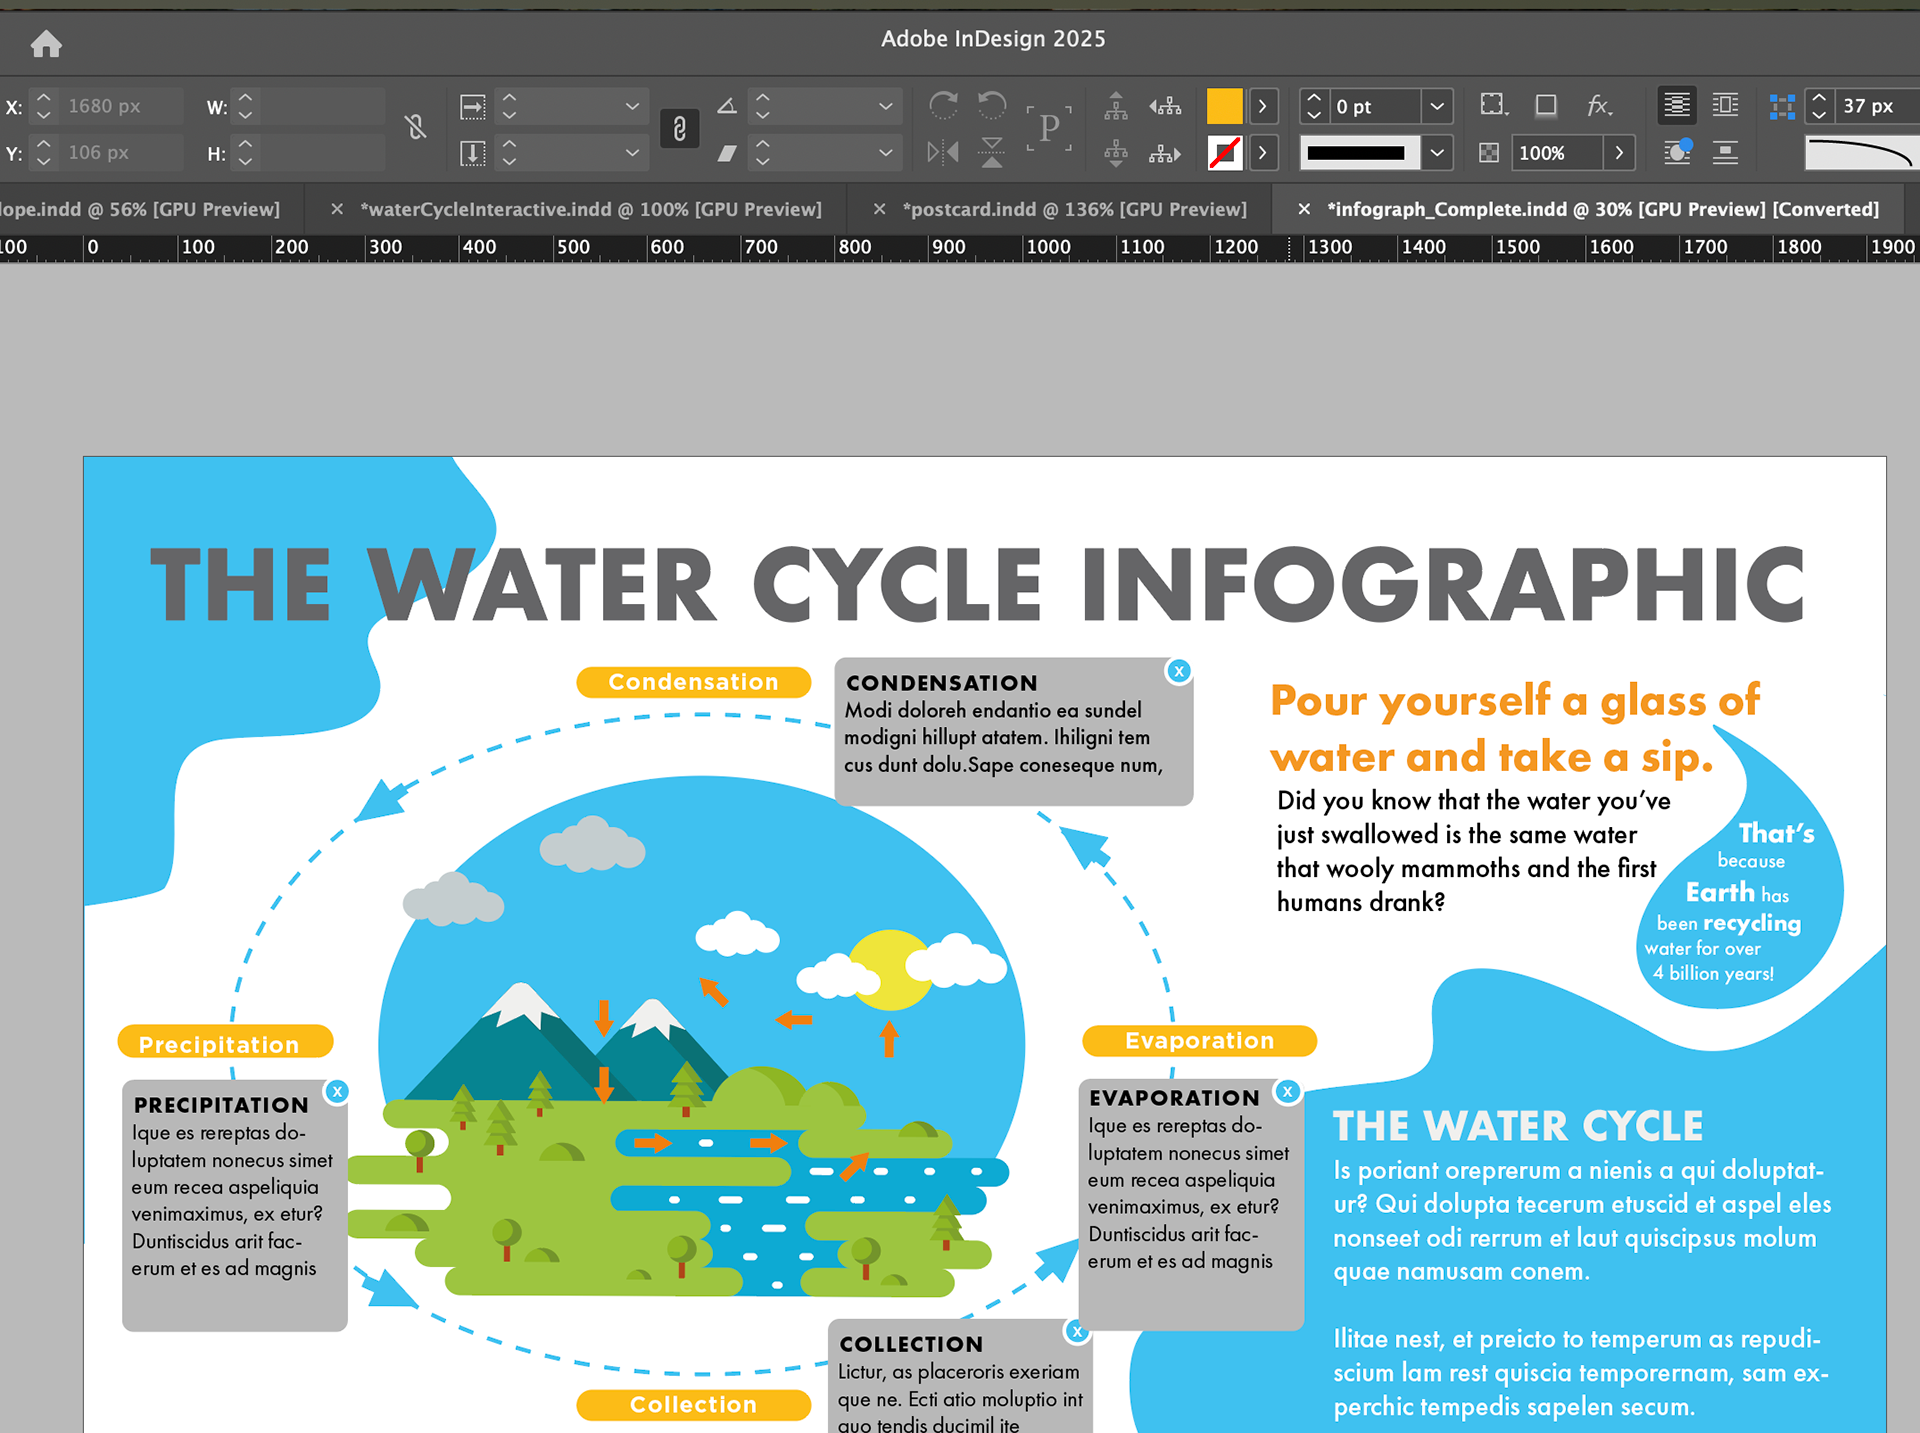The image size is (1920, 1433).
Task: Click the yellow Condensation button
Action: 693,682
